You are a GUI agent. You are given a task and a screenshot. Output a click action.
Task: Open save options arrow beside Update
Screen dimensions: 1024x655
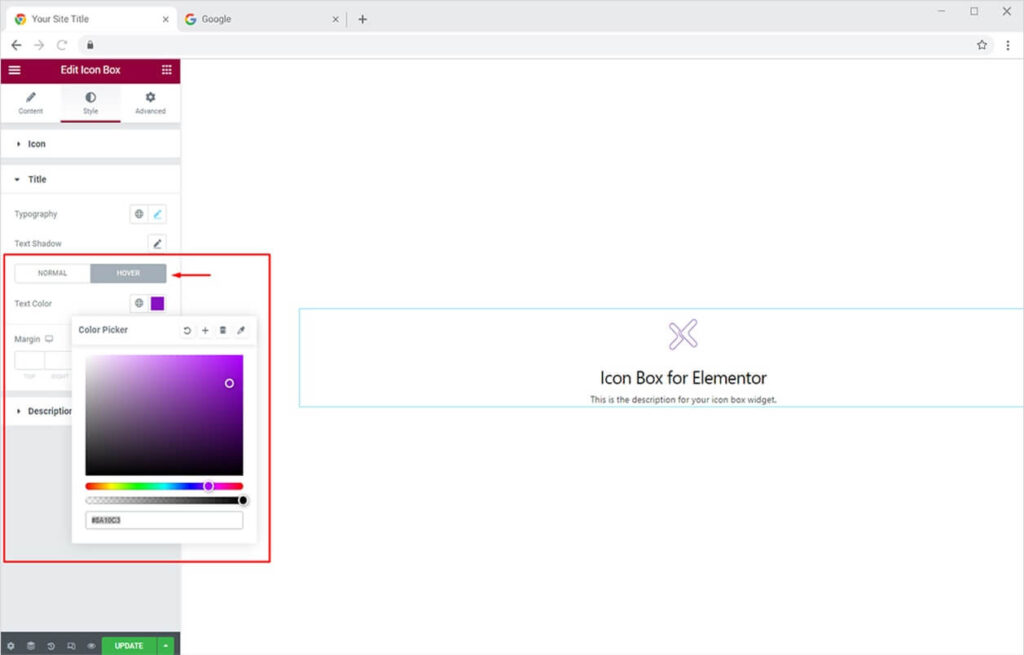pyautogui.click(x=166, y=646)
